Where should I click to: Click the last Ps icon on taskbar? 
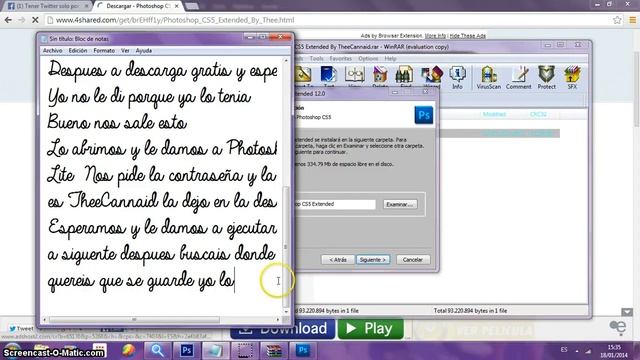coord(303,350)
